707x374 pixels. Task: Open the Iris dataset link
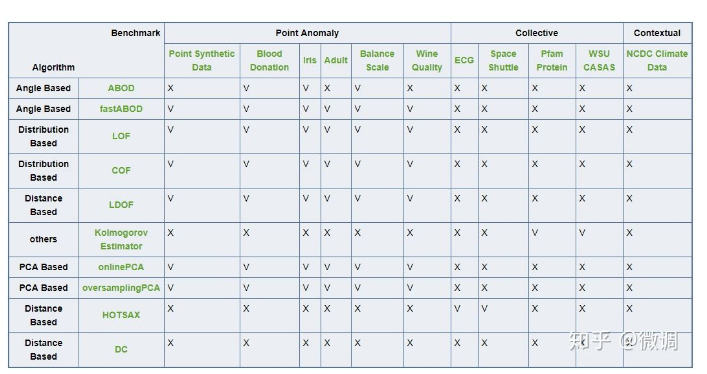coord(310,60)
